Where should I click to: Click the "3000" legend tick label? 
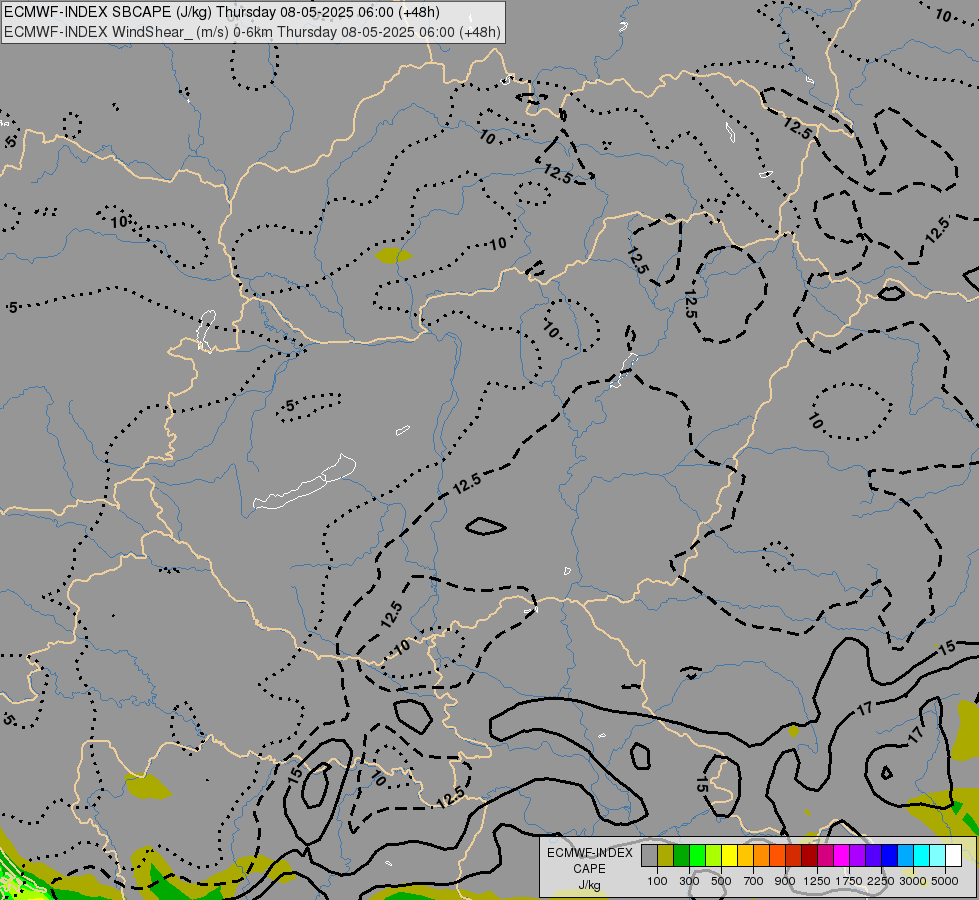pyautogui.click(x=913, y=881)
